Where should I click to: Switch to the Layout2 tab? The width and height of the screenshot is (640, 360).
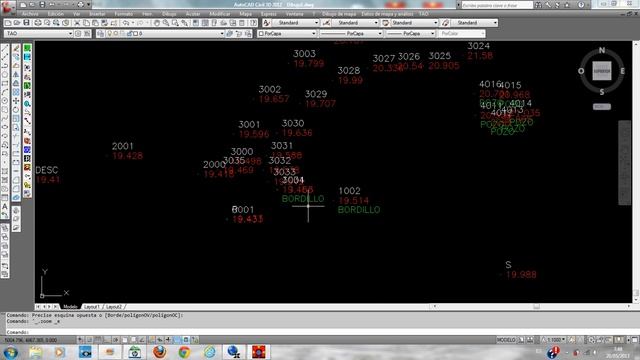point(114,307)
